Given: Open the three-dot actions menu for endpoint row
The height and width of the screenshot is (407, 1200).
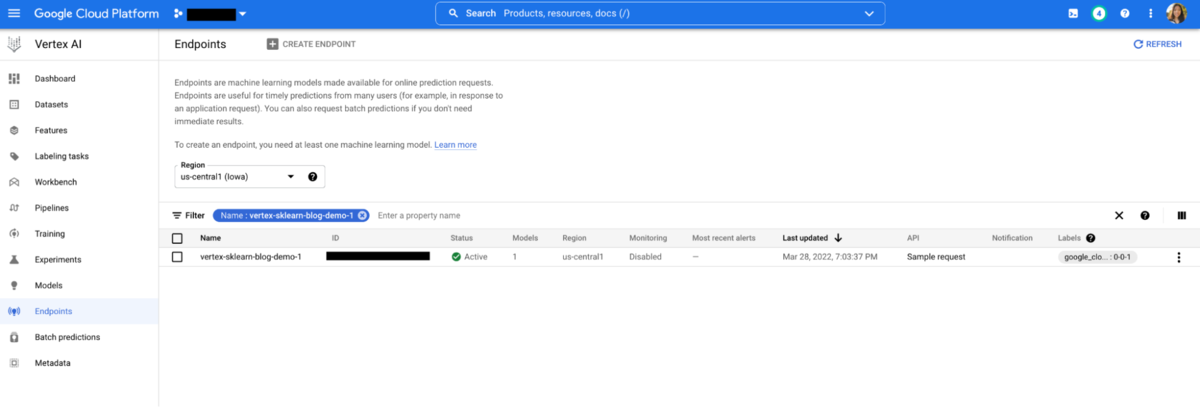Looking at the screenshot, I should [1178, 257].
